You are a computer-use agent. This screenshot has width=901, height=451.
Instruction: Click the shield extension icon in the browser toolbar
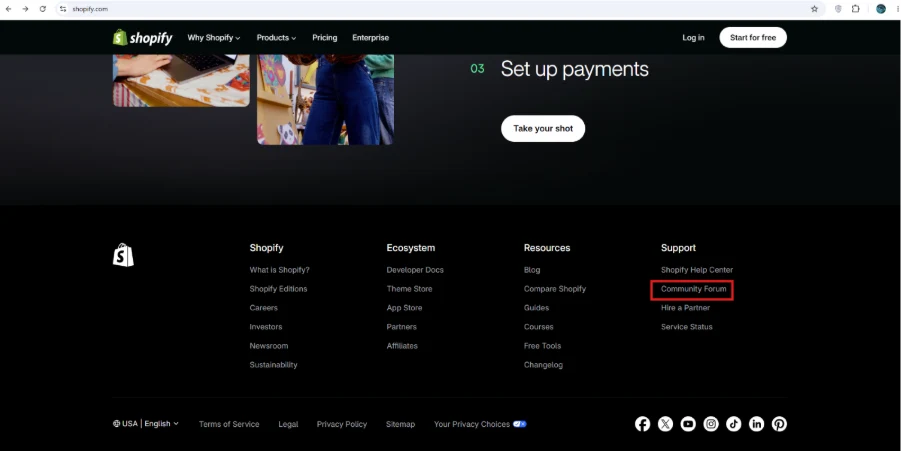838,9
